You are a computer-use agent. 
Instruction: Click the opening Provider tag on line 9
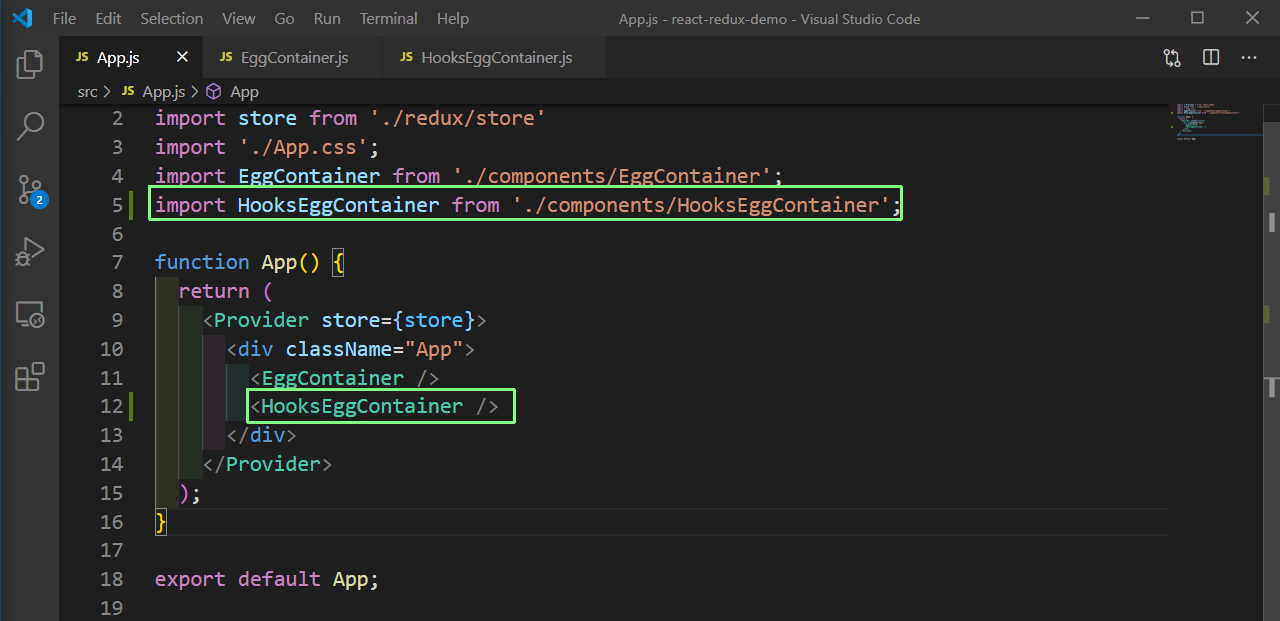pos(344,320)
